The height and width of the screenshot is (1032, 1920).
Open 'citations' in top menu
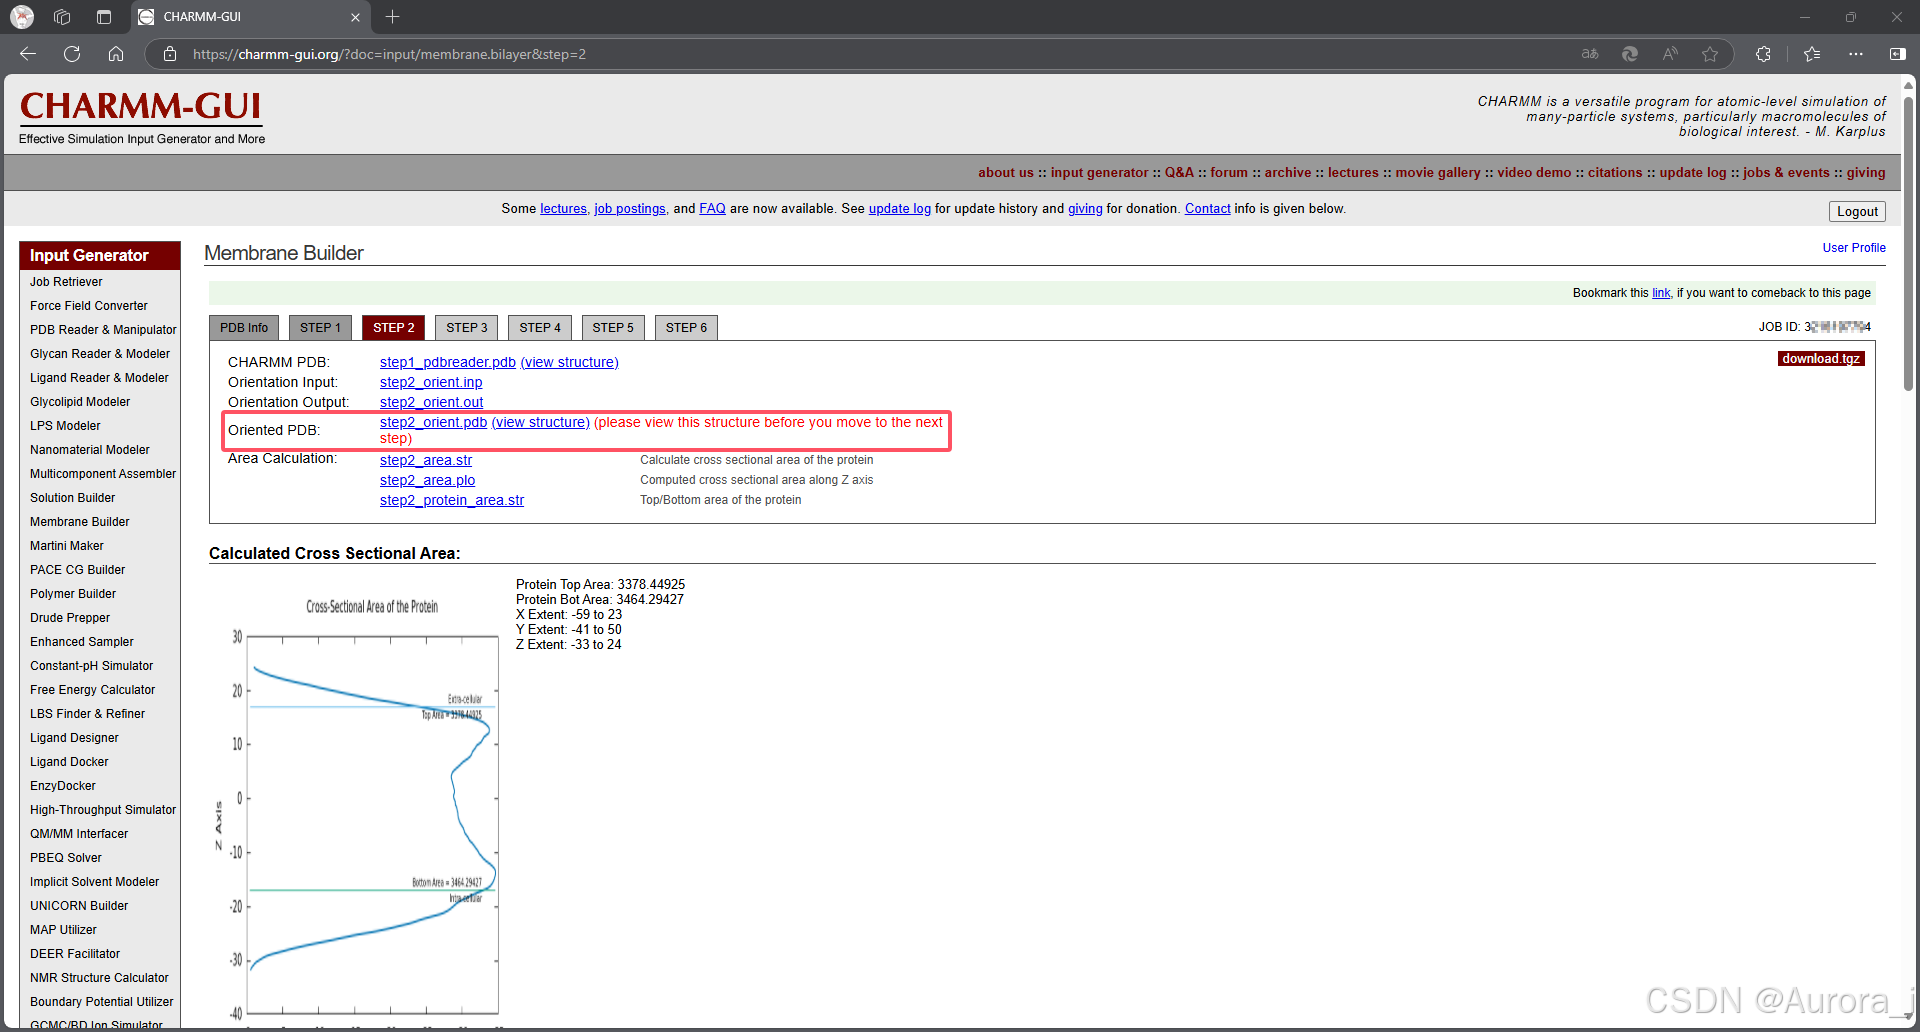[x=1615, y=172]
